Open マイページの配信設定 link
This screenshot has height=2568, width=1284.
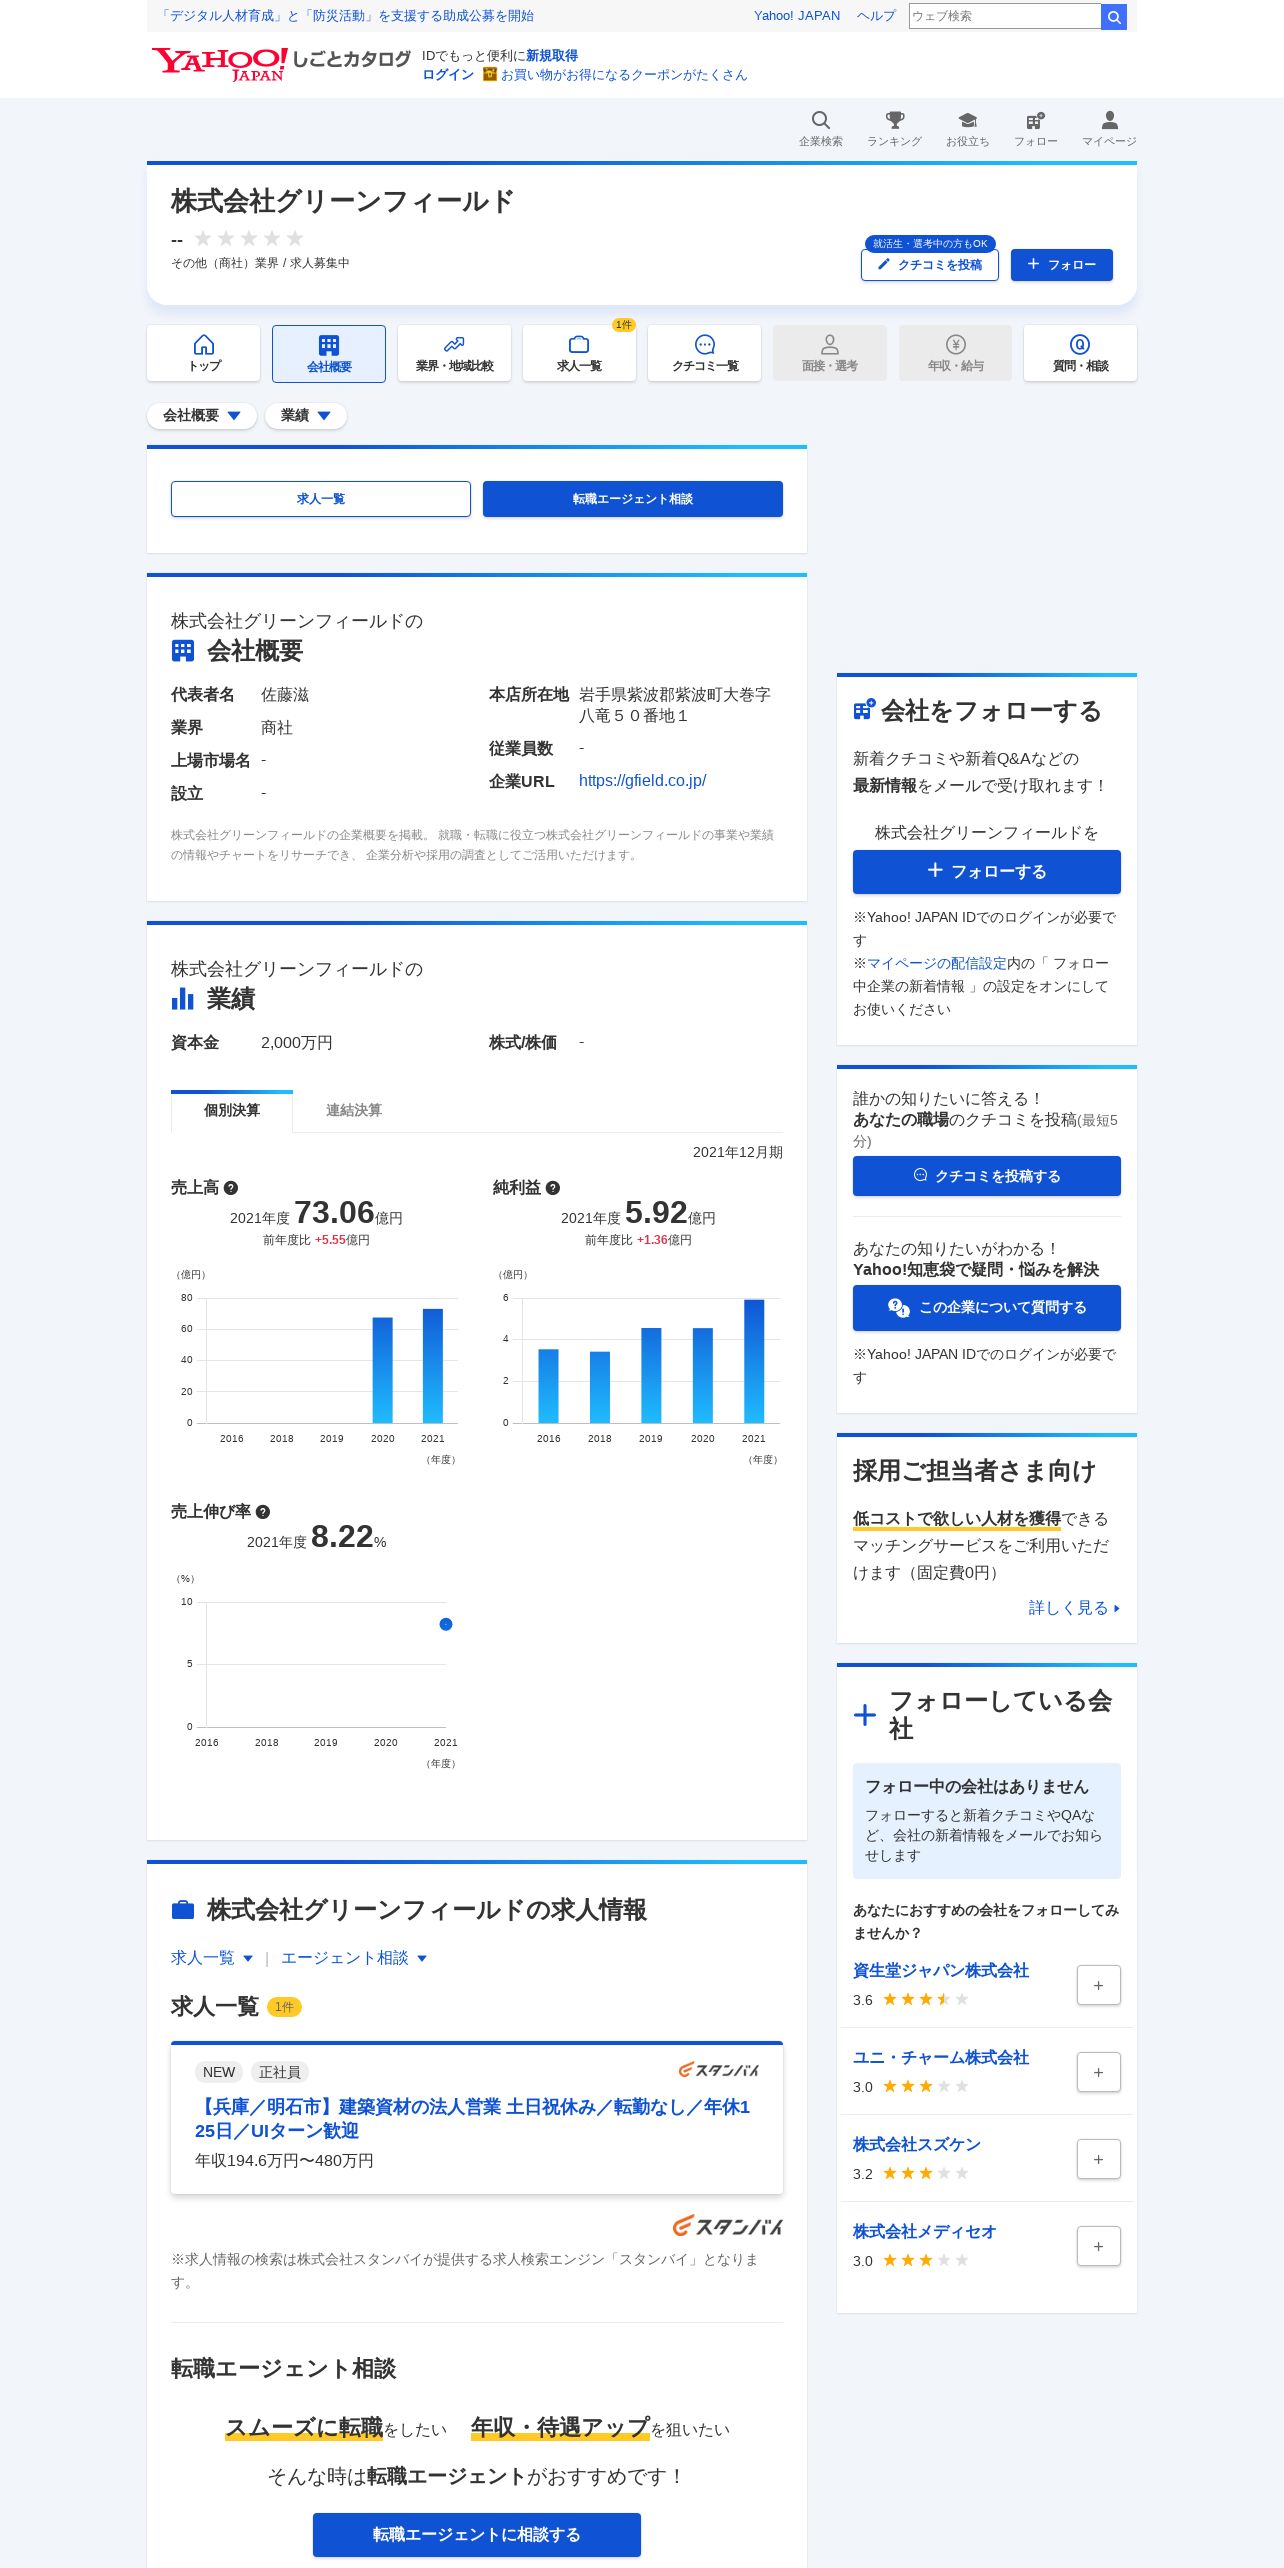tap(937, 963)
